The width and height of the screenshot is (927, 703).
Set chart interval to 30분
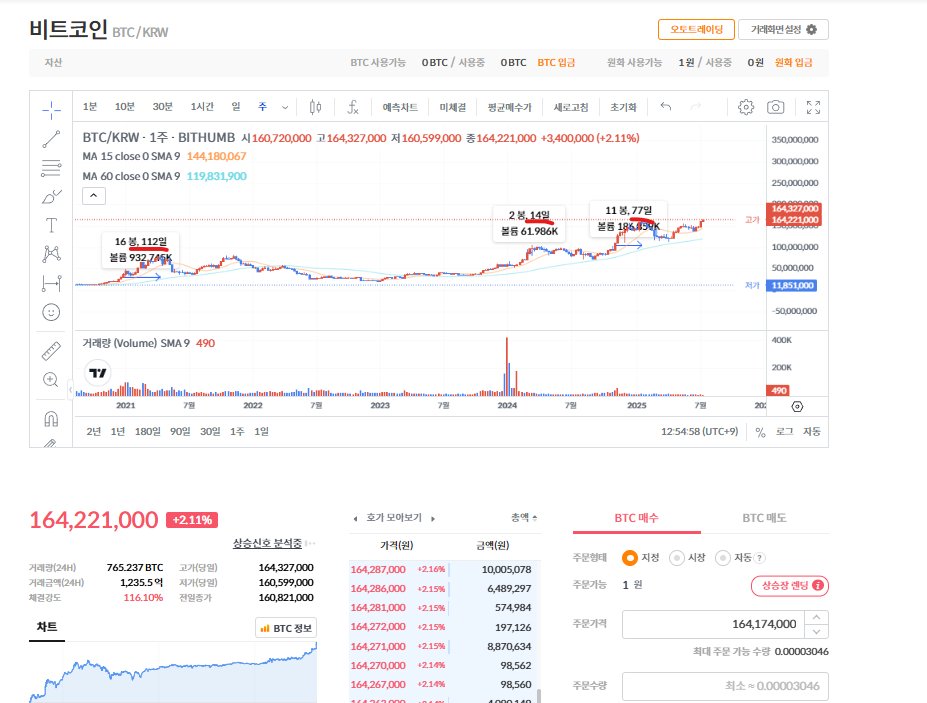[163, 106]
